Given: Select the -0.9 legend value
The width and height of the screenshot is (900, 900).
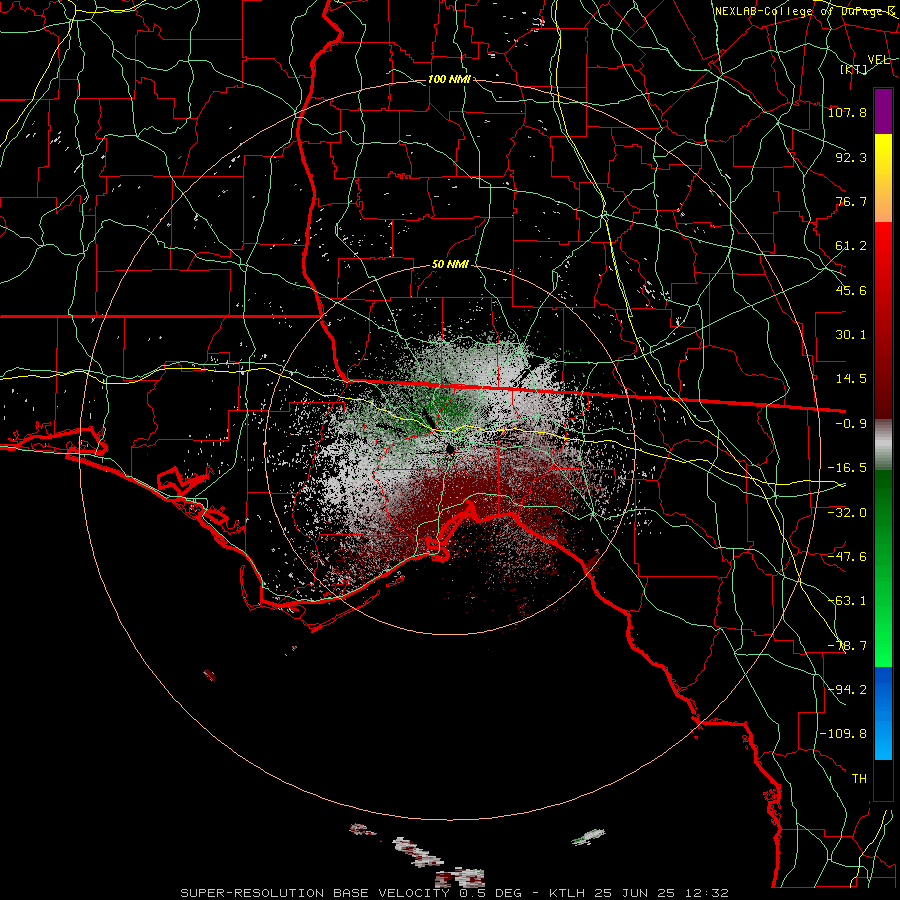Looking at the screenshot, I should [851, 424].
